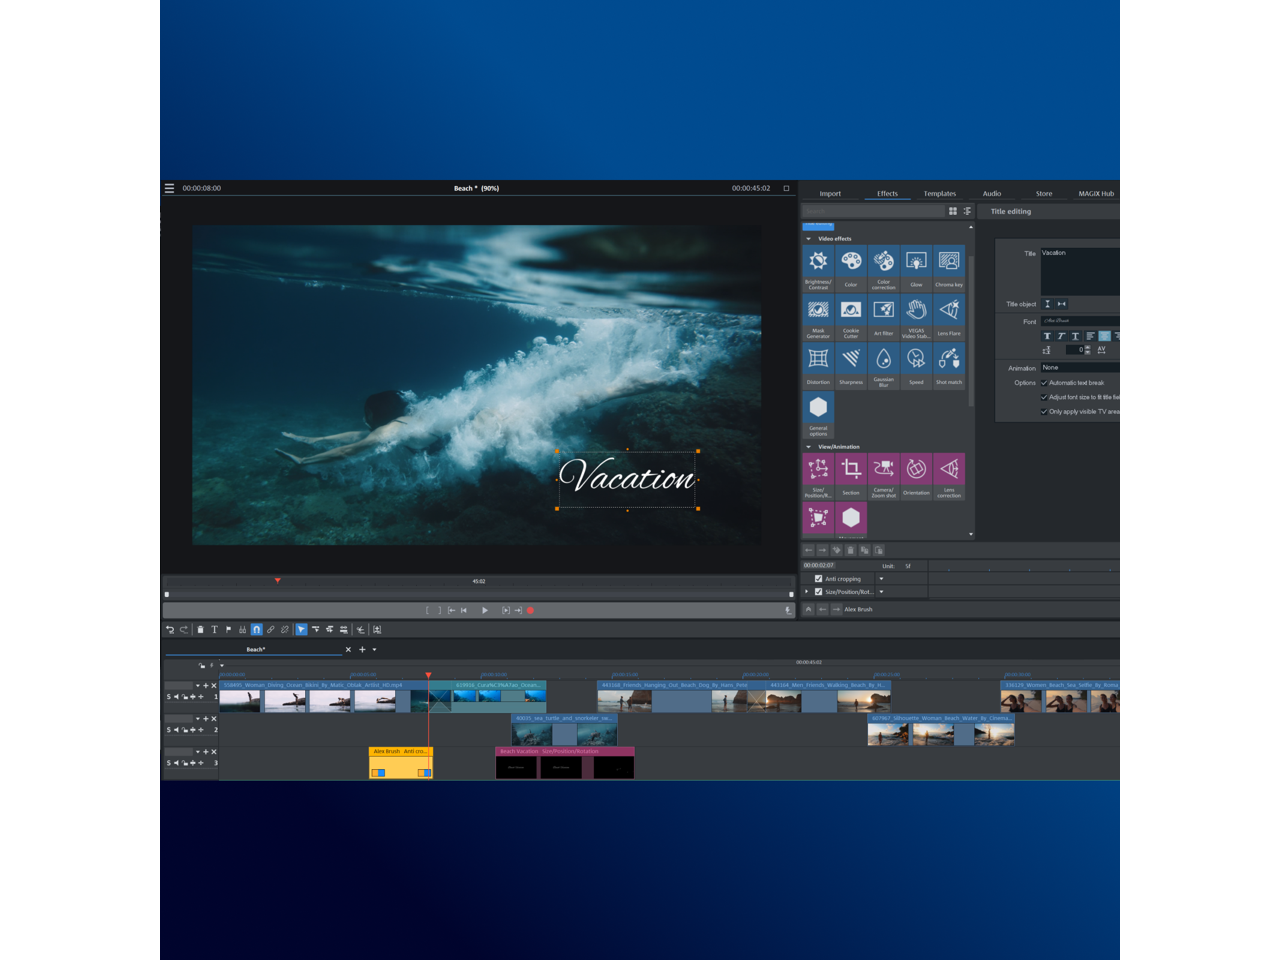This screenshot has height=960, width=1280.
Task: Click the title text tool in timeline toolbar
Action: 214,630
